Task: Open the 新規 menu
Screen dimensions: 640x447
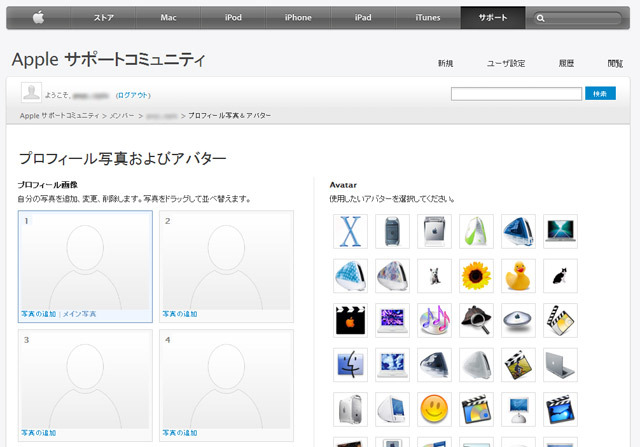Action: (445, 63)
